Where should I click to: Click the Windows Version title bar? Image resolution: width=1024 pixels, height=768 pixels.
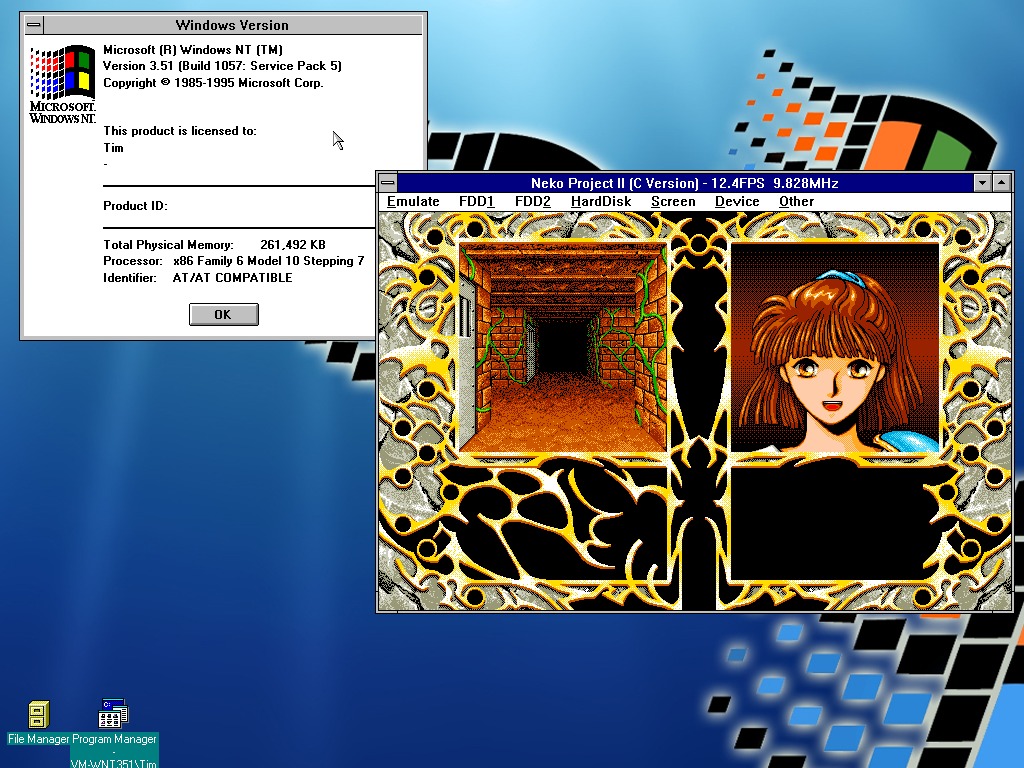coord(232,25)
